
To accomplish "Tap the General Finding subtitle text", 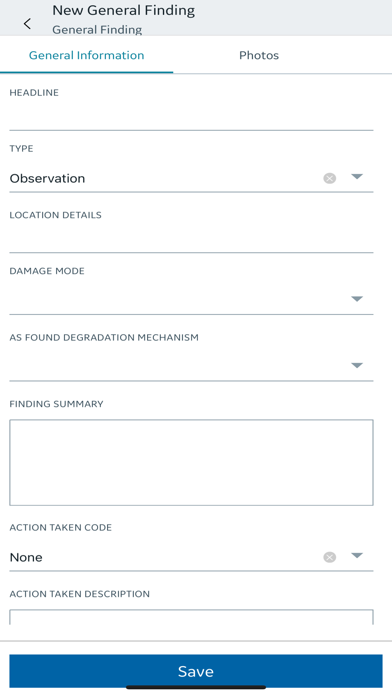I will 97,30.
